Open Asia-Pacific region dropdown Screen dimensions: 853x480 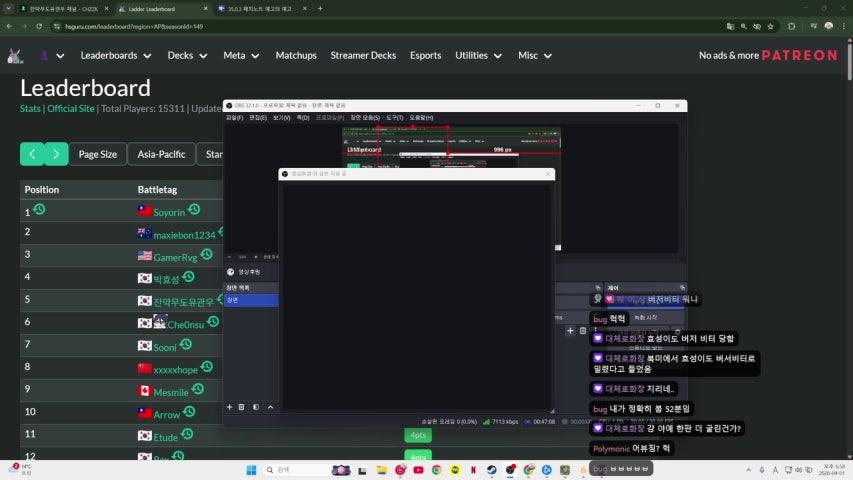click(x=161, y=154)
